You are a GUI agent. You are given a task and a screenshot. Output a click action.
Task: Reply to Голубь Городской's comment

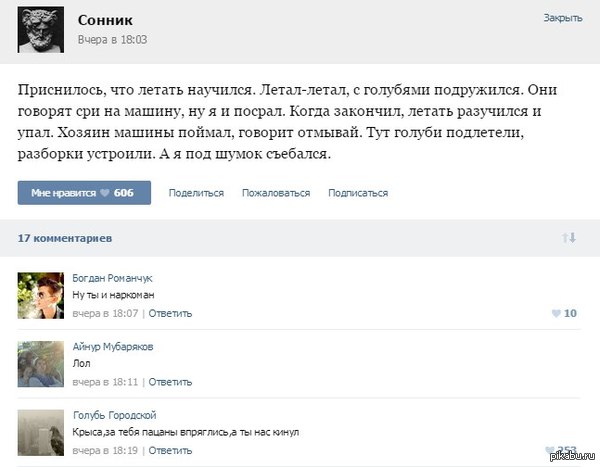[170, 450]
